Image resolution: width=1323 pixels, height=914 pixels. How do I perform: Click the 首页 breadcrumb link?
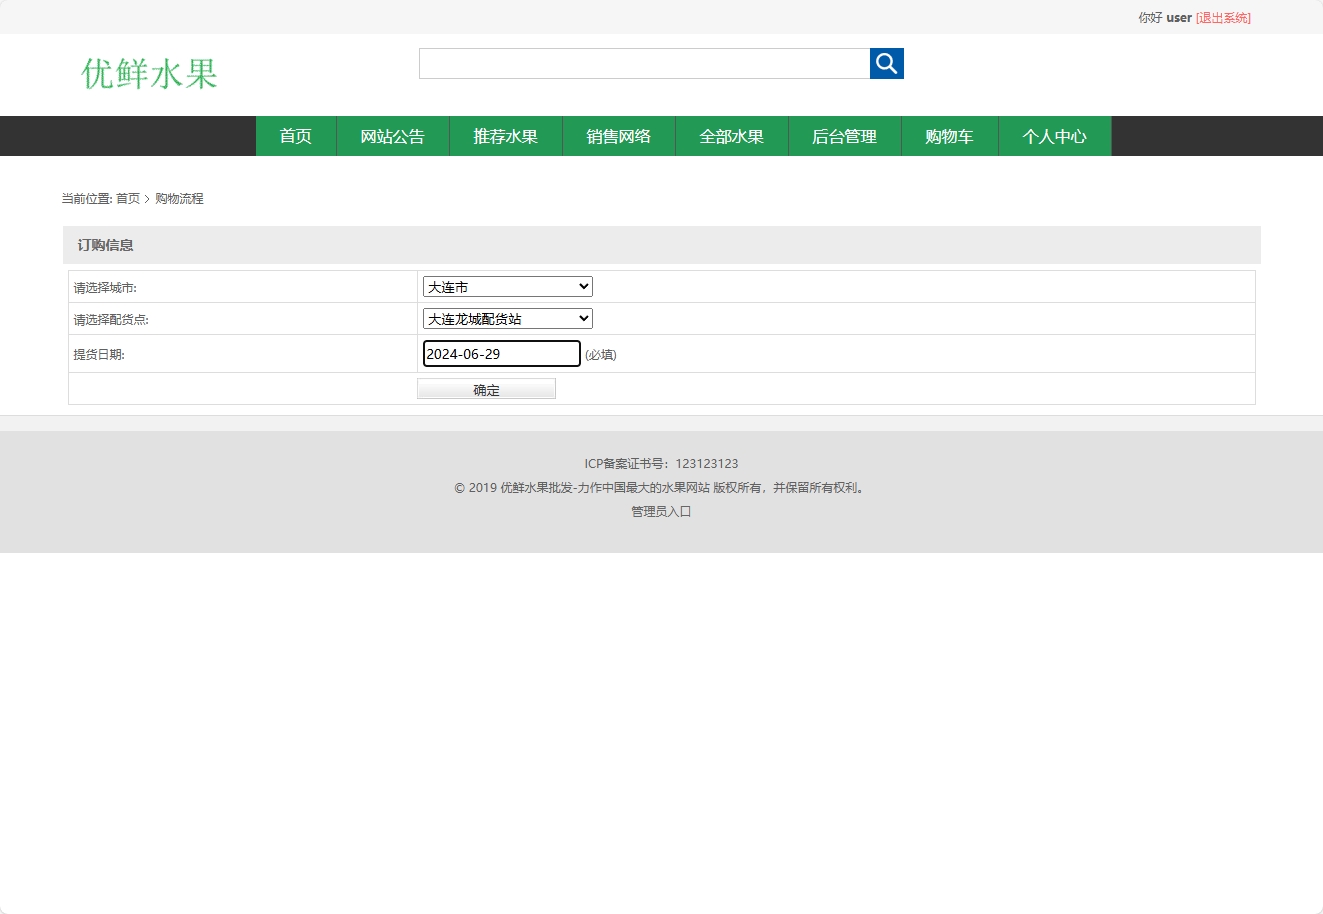(x=128, y=199)
